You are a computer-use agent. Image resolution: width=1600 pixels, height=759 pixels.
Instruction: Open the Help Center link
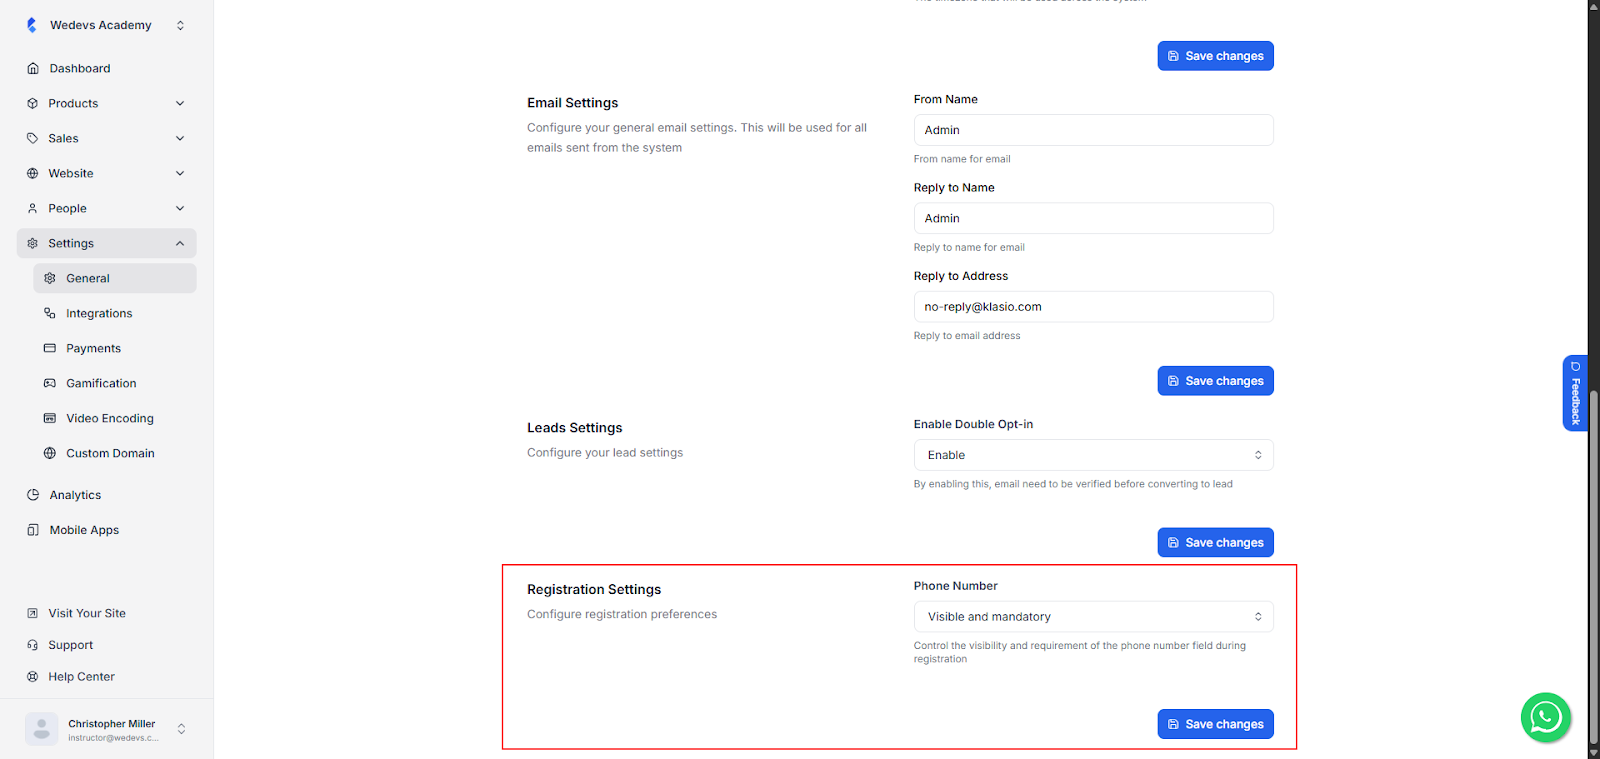pos(81,677)
